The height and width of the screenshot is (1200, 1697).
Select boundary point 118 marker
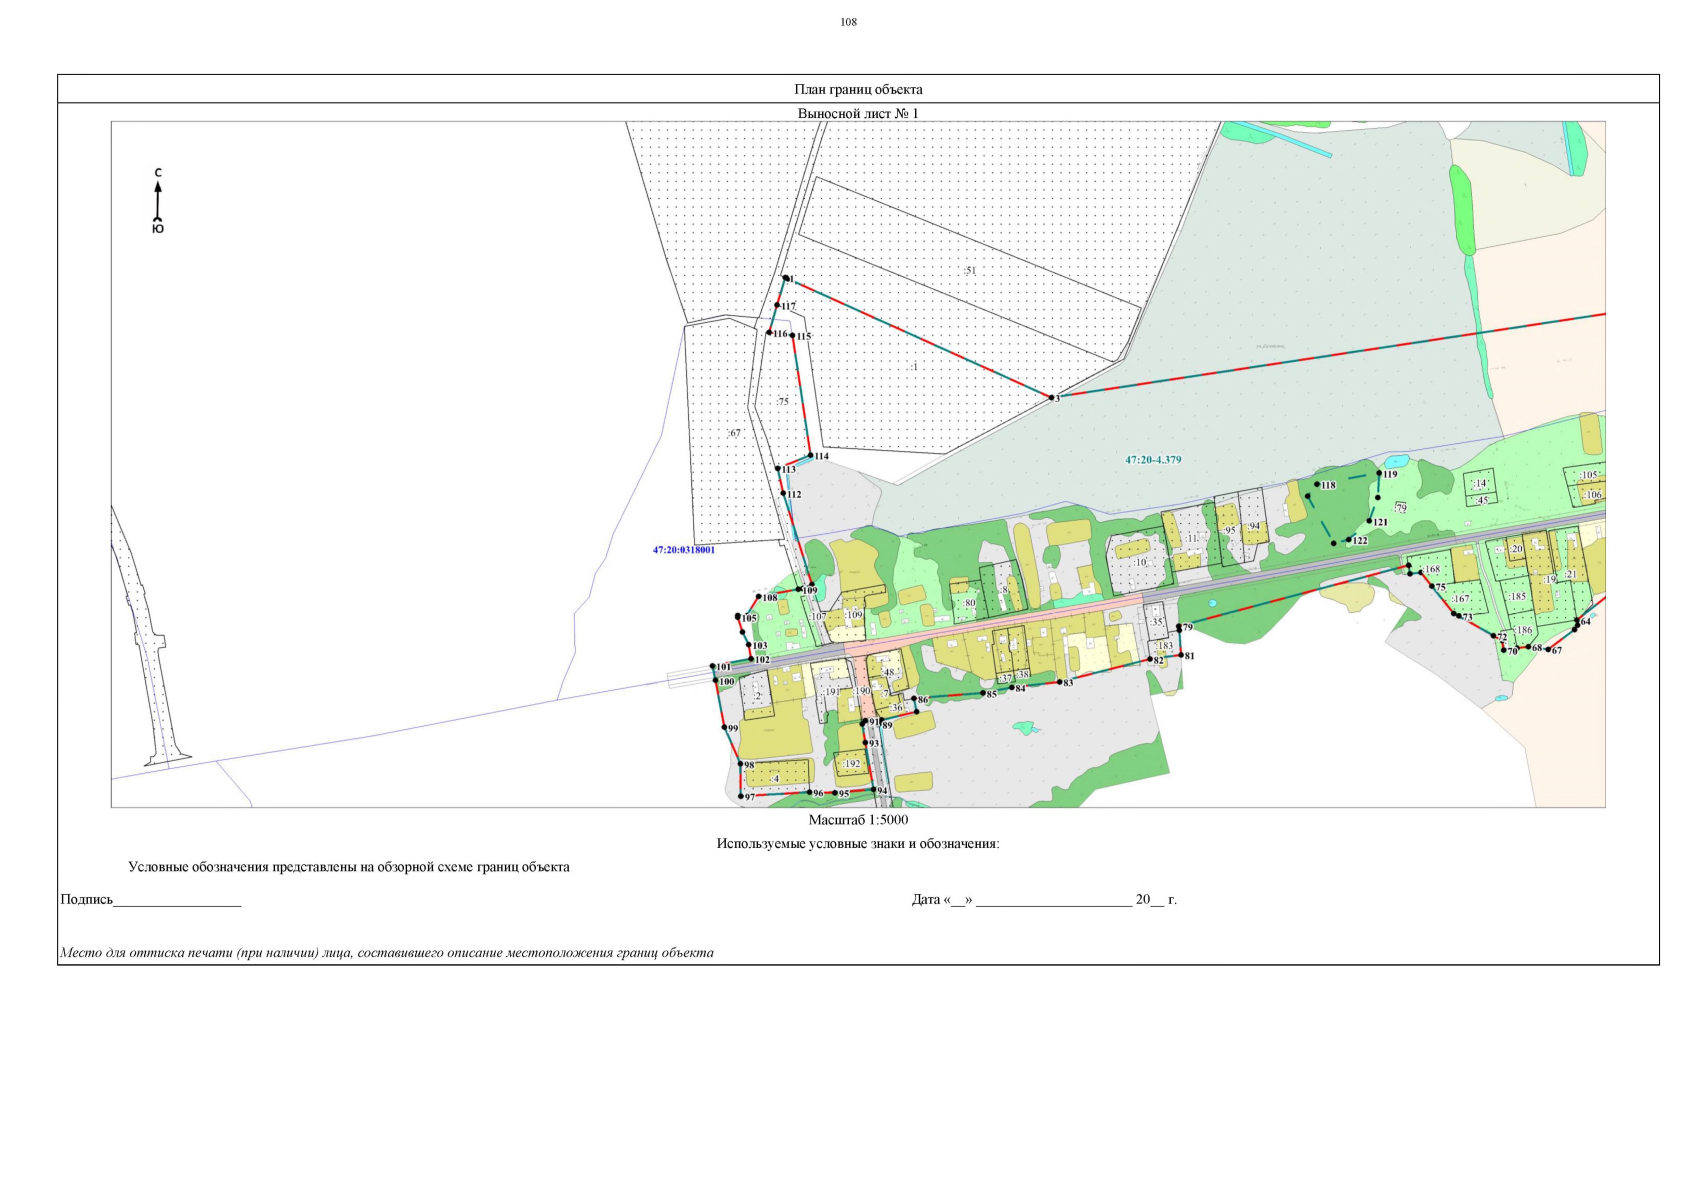pos(1317,485)
